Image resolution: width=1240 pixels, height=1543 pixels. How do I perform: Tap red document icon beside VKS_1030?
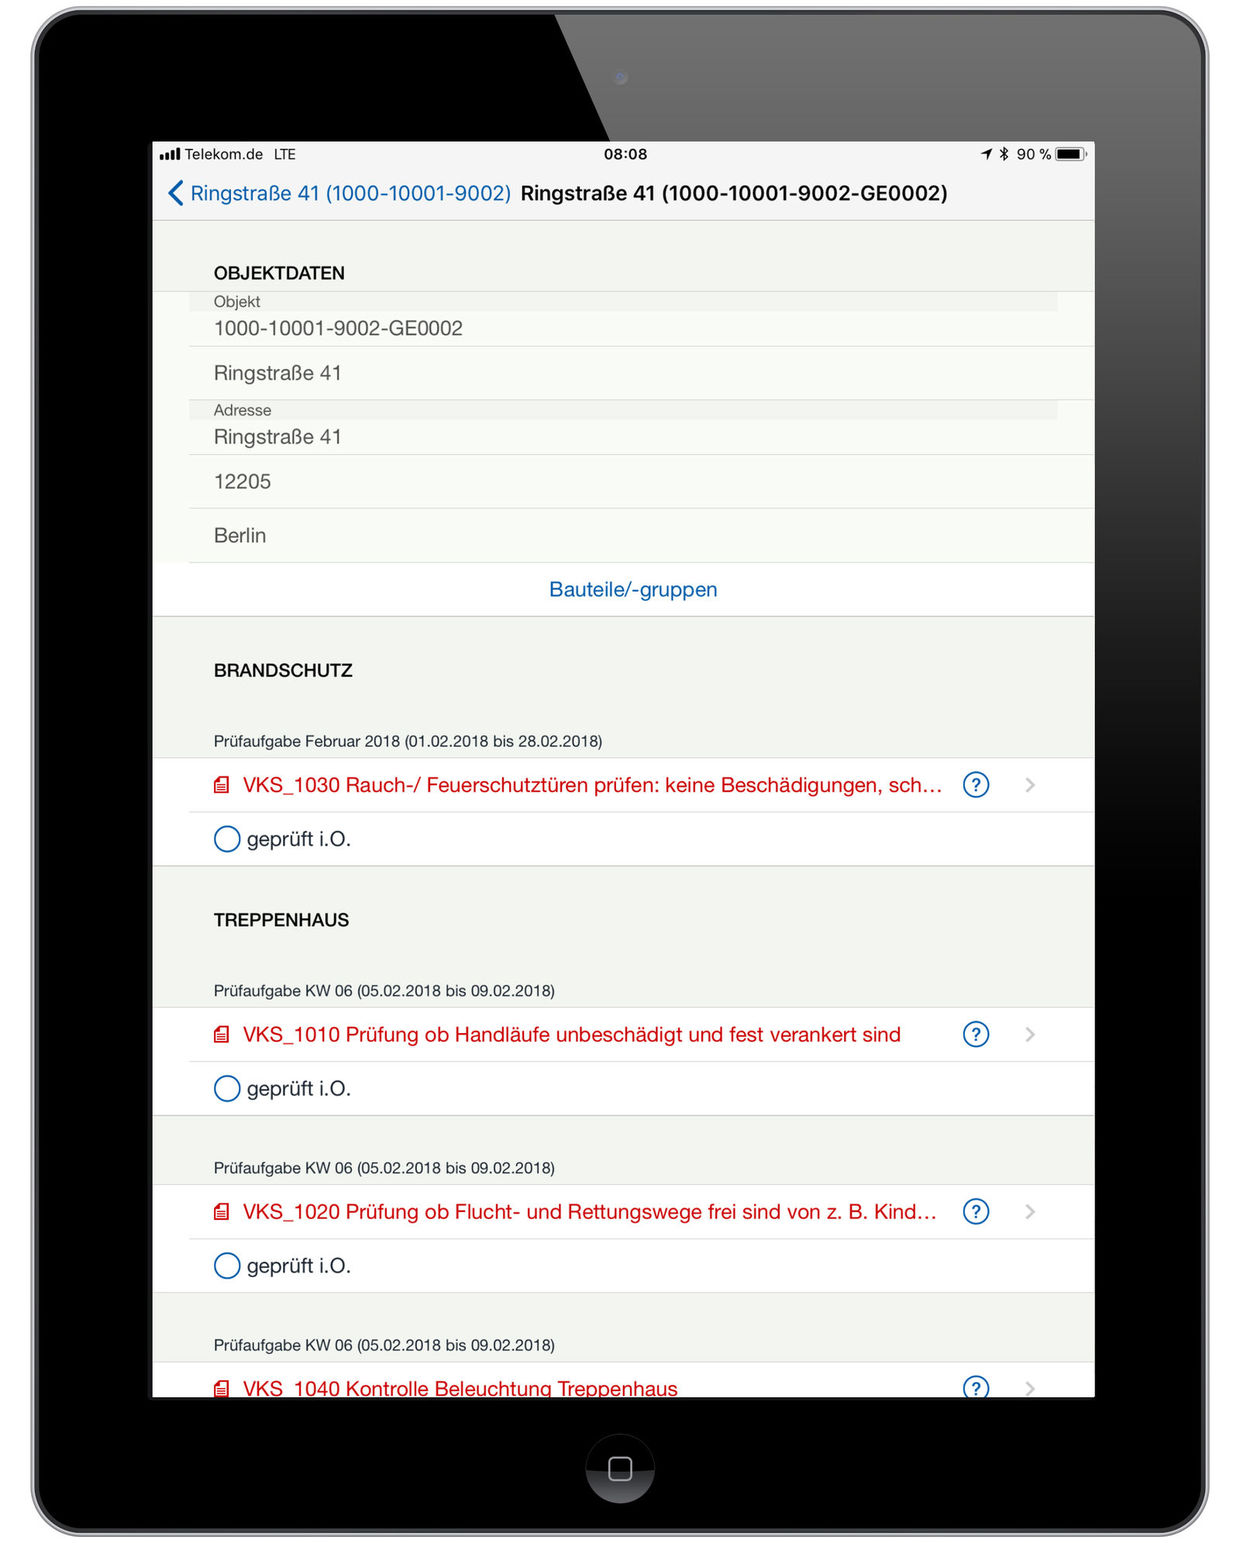point(222,786)
